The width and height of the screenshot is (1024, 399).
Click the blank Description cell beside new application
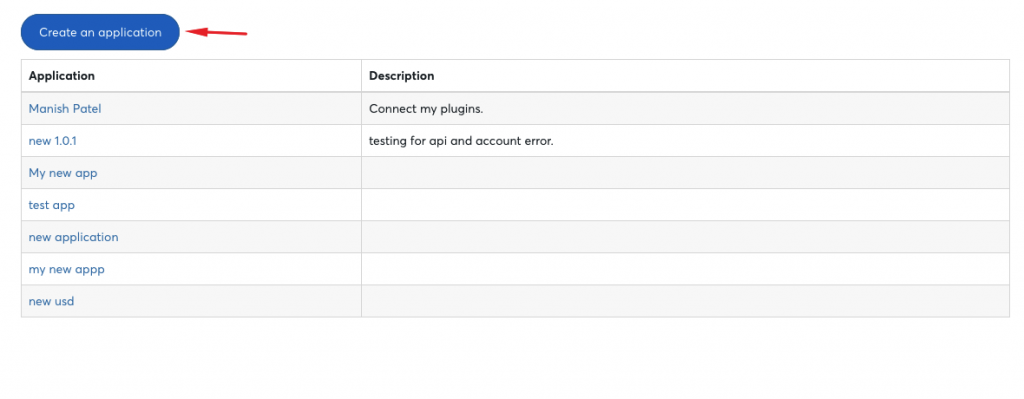tap(685, 237)
